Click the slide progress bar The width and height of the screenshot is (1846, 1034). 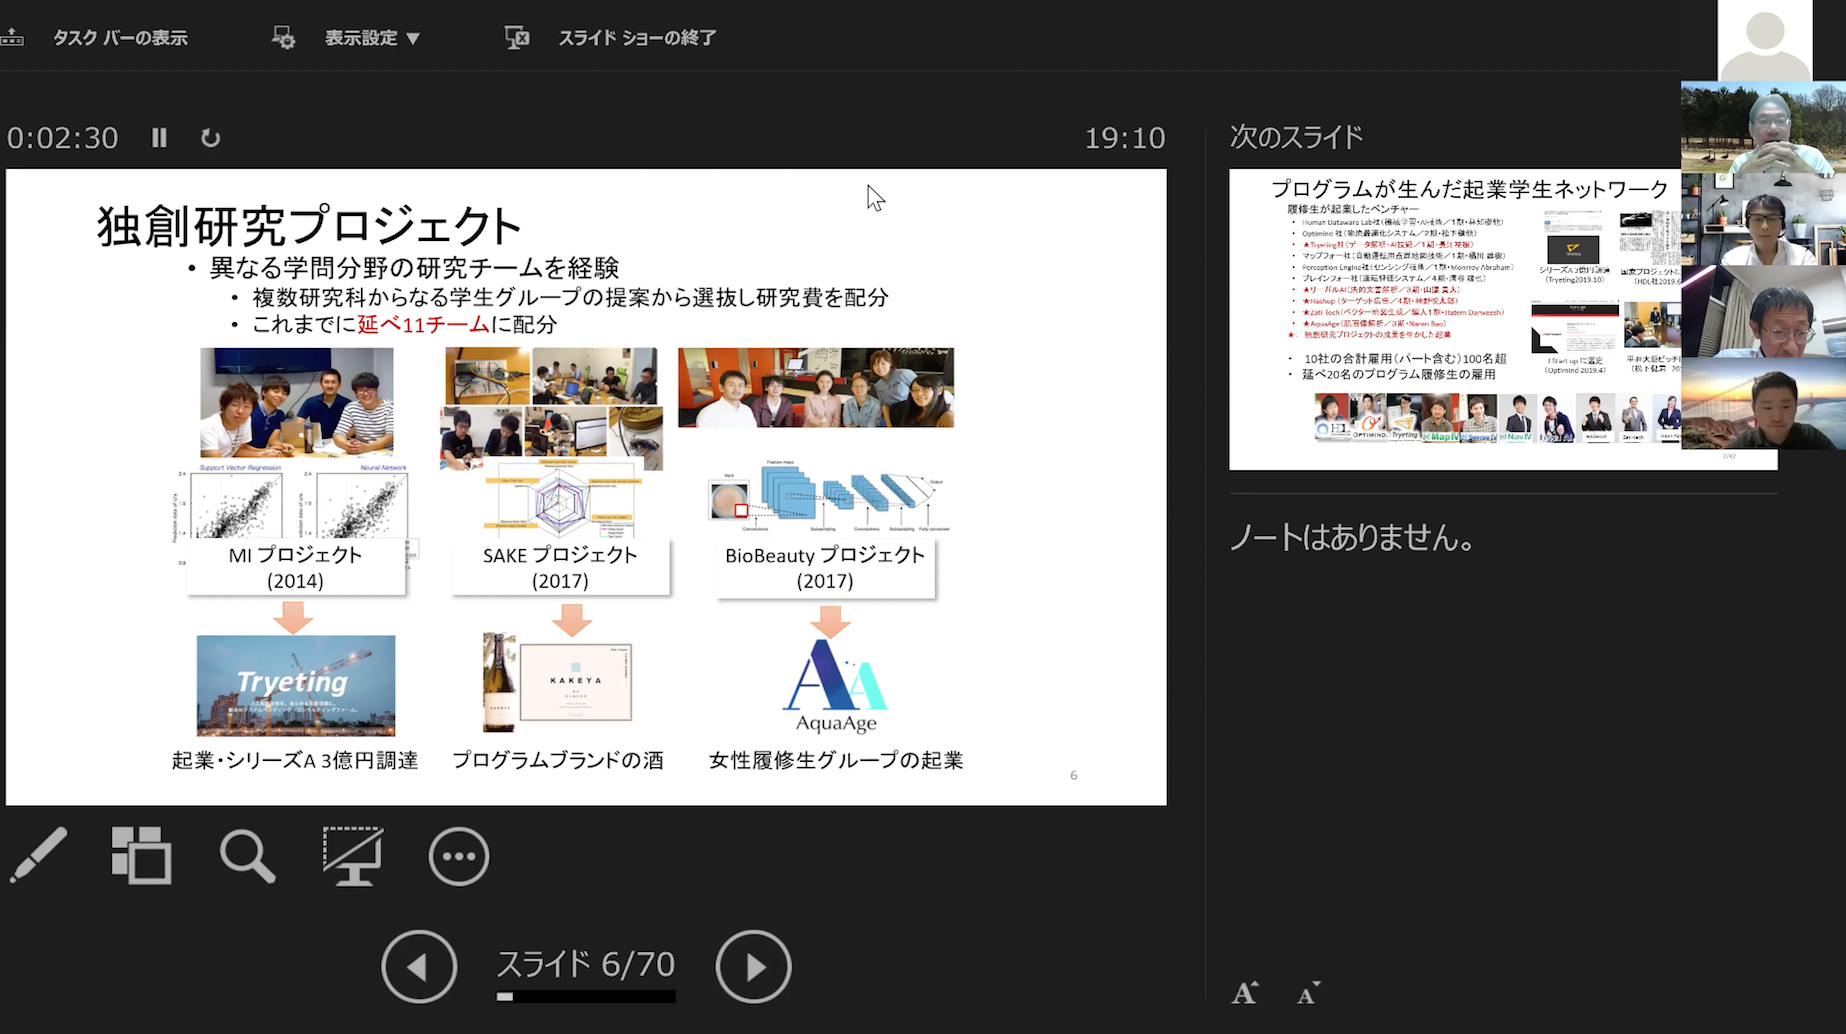(x=586, y=996)
